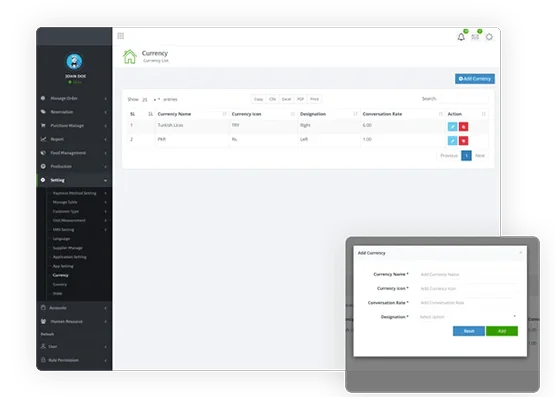Viewport: 555px width, 397px height.
Task: Open the mail envelope icon
Action: pyautogui.click(x=475, y=37)
